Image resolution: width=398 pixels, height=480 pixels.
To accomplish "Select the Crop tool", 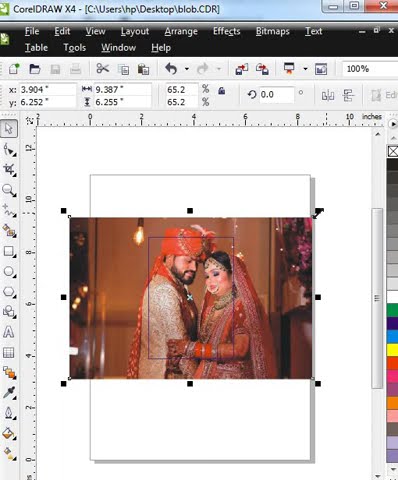I will pyautogui.click(x=9, y=170).
